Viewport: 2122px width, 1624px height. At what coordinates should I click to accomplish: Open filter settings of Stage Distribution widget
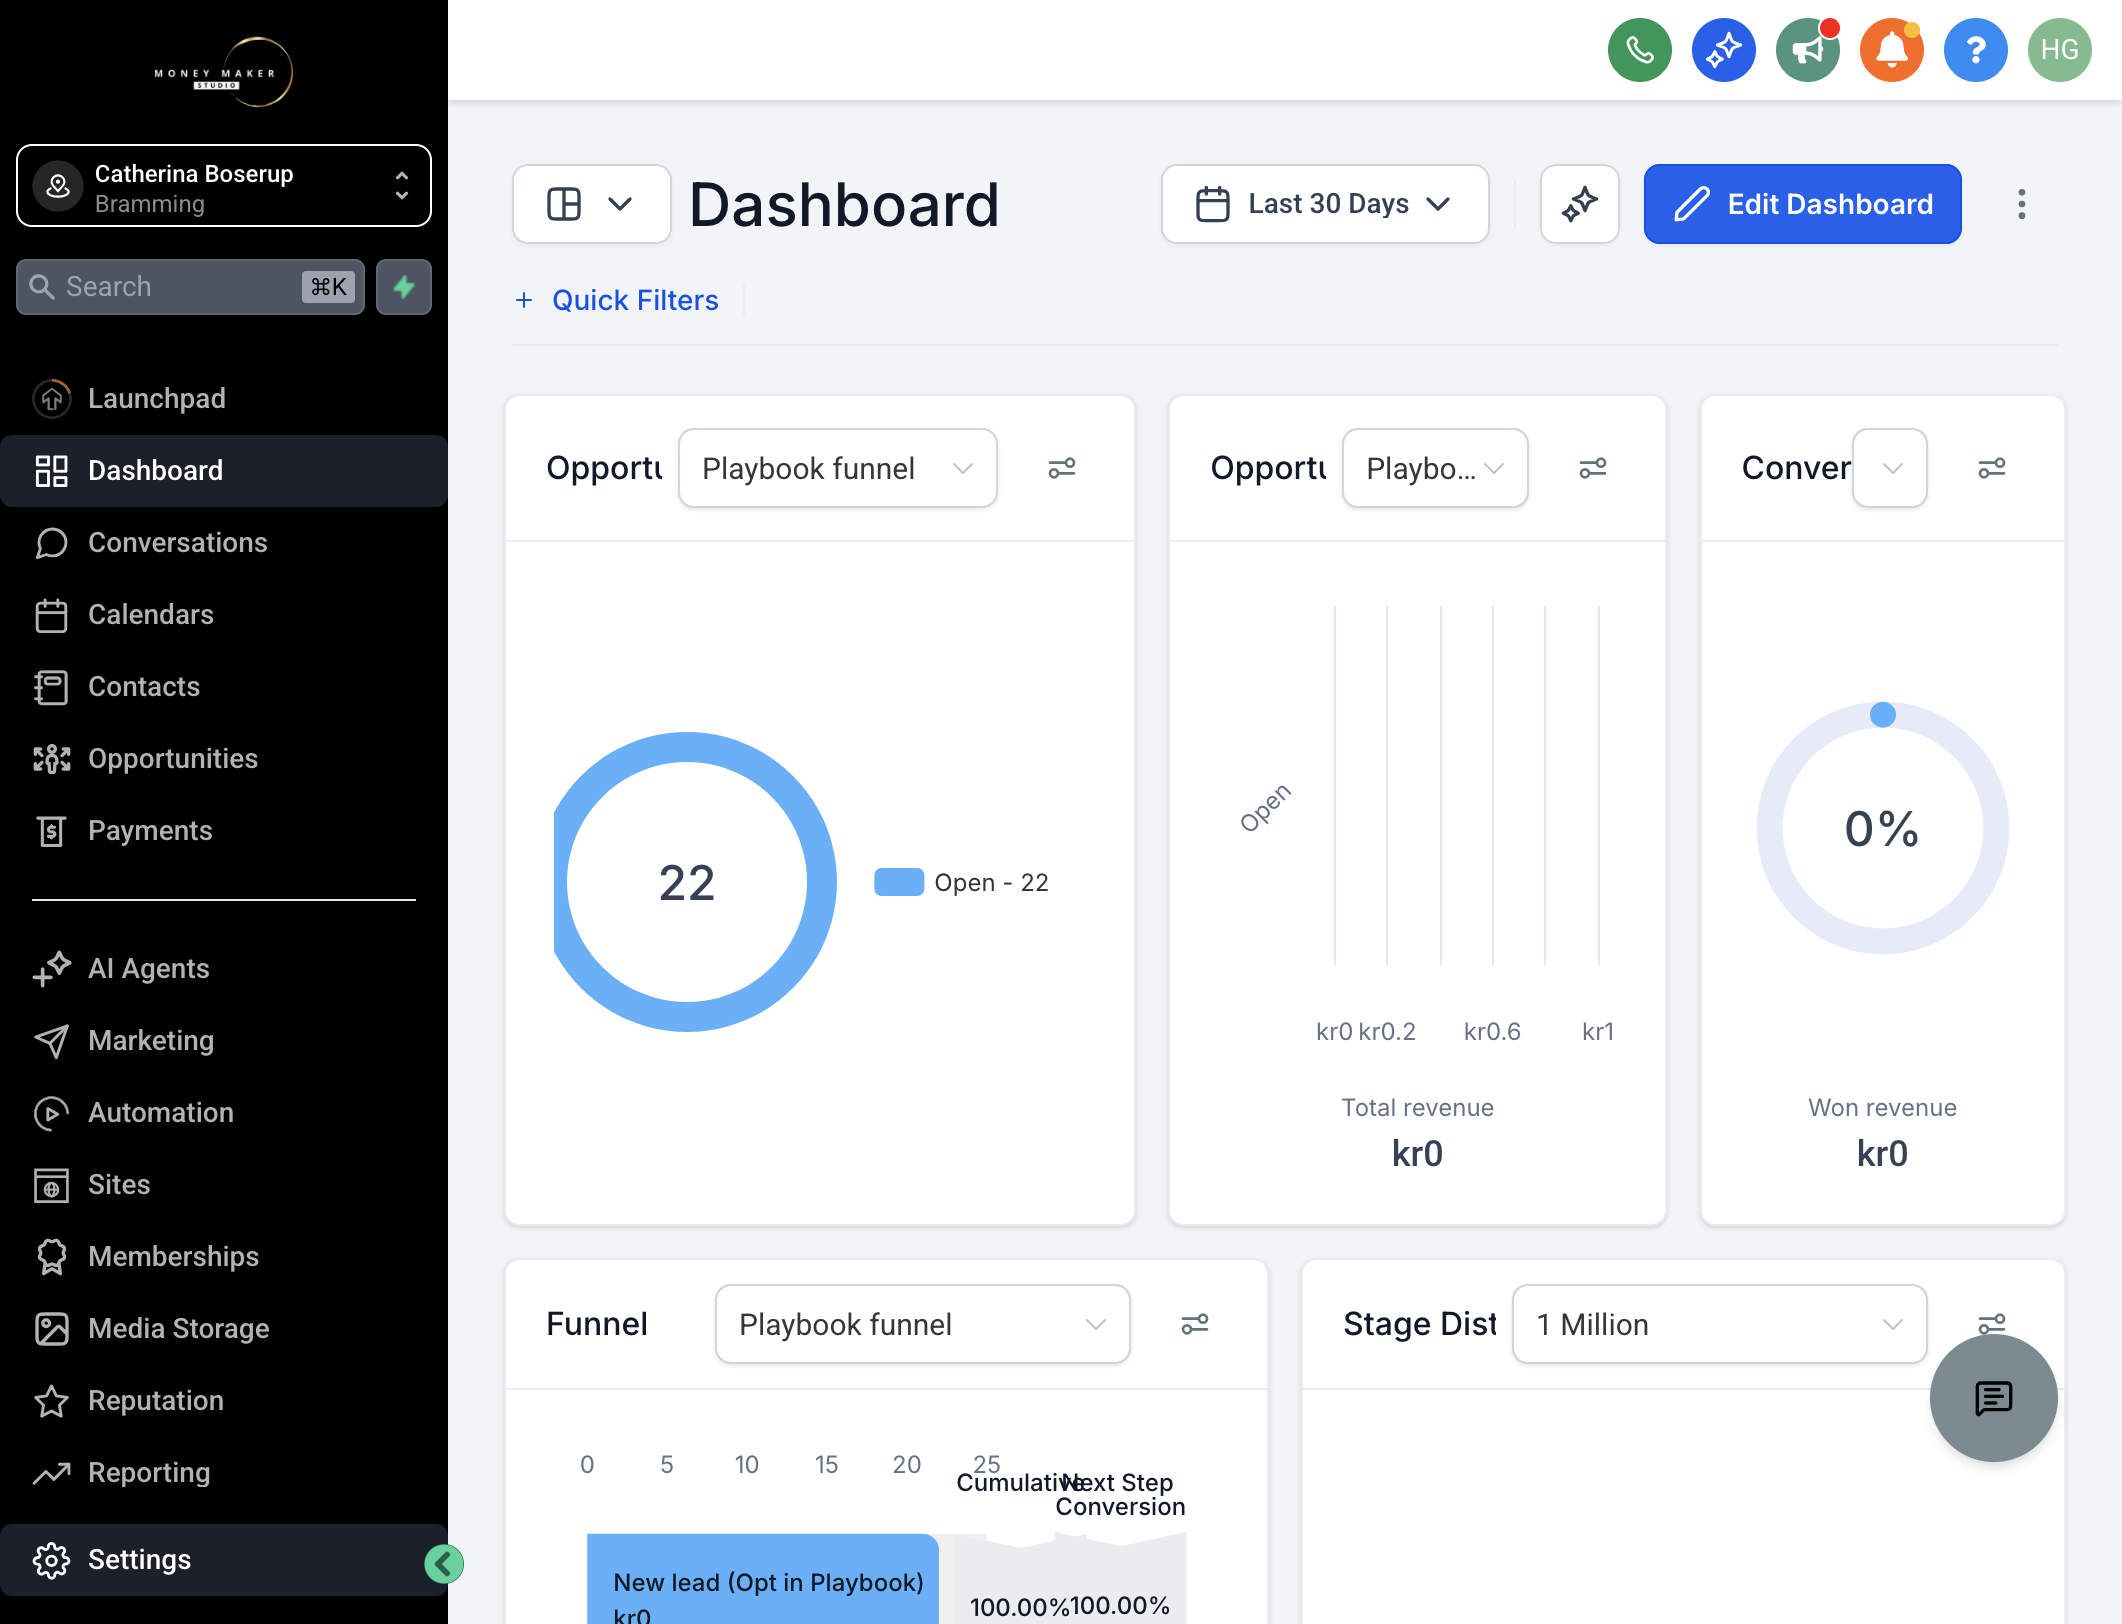[1991, 1322]
